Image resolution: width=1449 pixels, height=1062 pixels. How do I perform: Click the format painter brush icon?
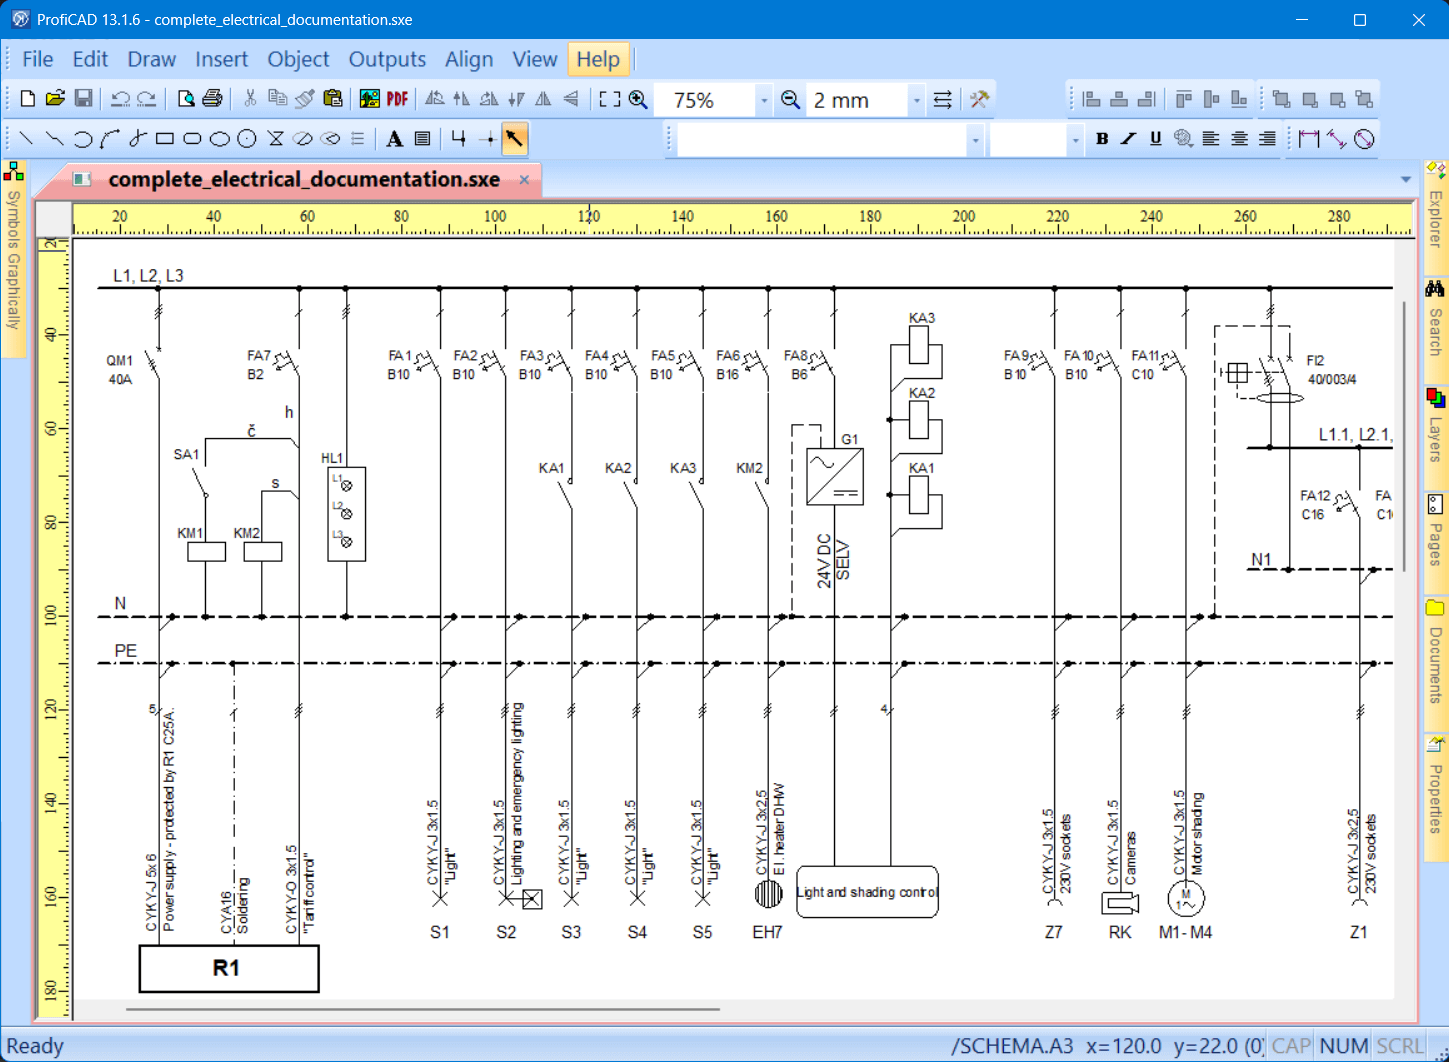[305, 99]
